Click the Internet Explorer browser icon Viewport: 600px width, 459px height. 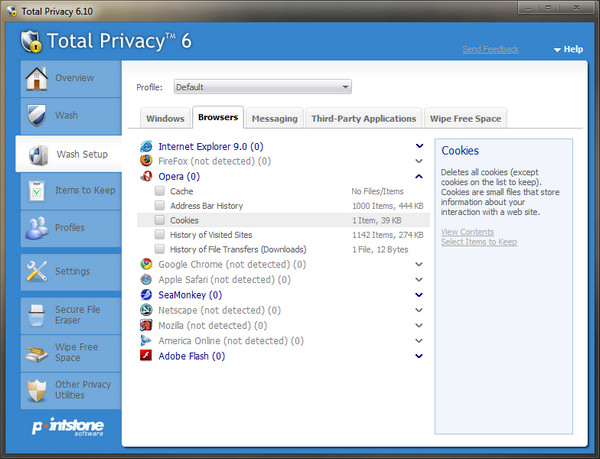click(147, 146)
